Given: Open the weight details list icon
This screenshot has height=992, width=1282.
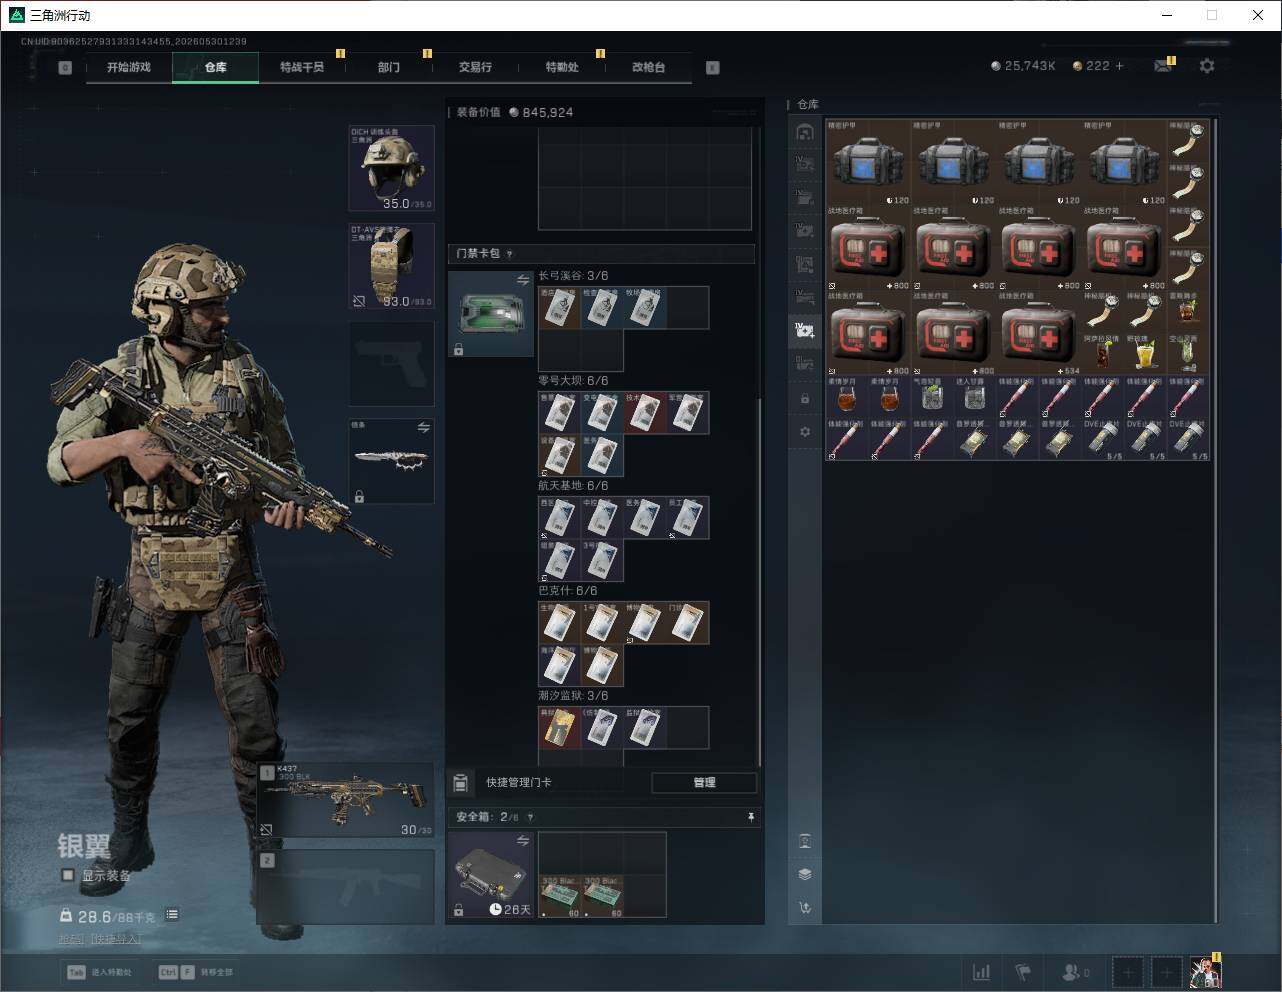Looking at the screenshot, I should 172,914.
